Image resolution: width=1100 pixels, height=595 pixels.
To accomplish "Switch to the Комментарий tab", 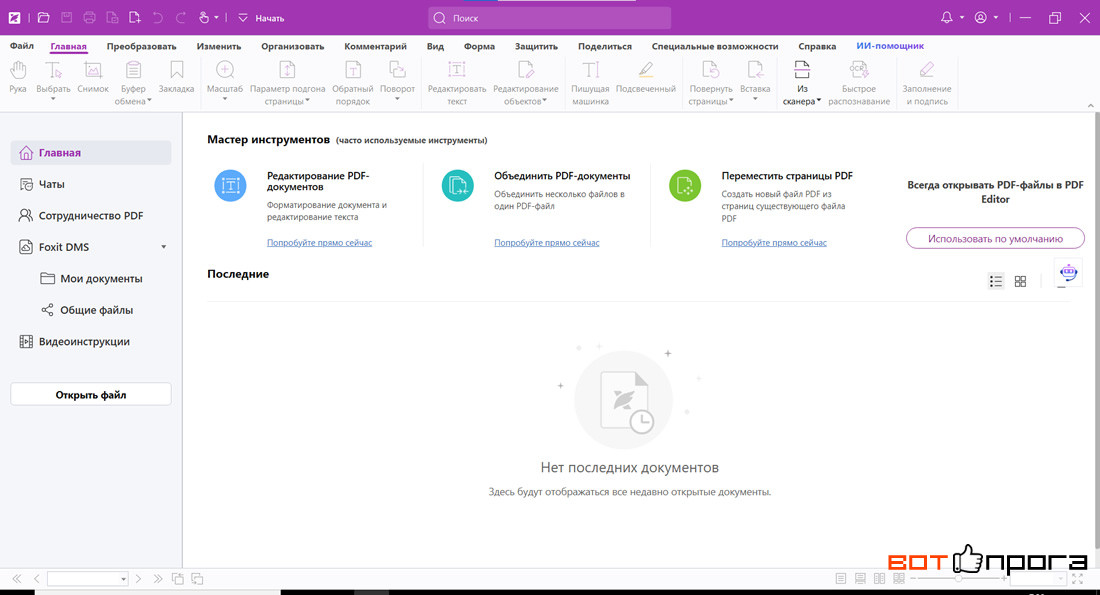I will click(x=375, y=46).
